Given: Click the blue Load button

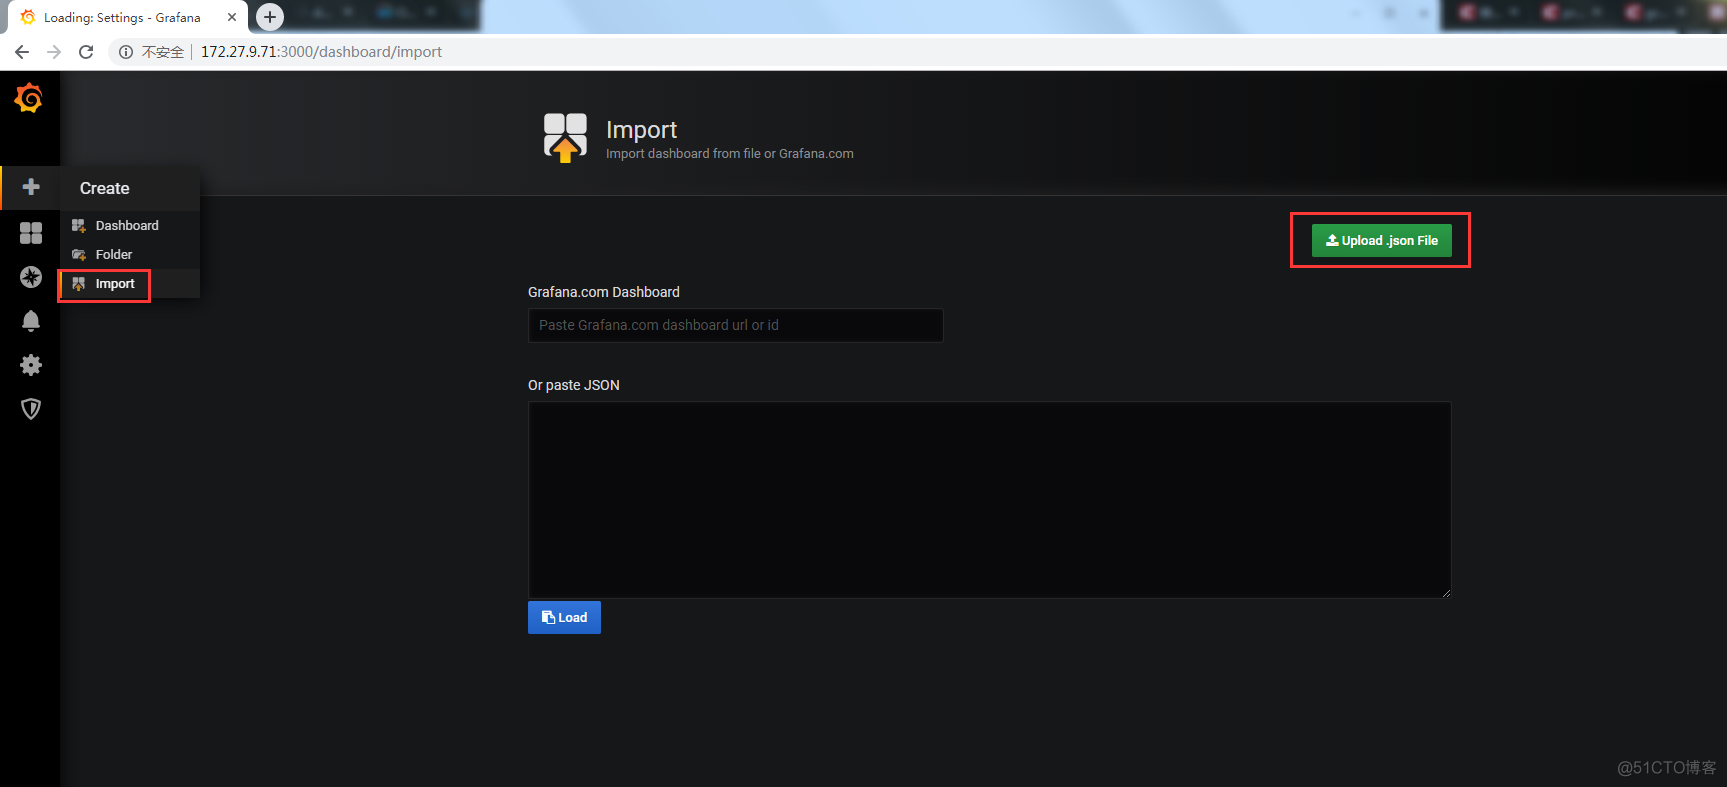Looking at the screenshot, I should [564, 617].
